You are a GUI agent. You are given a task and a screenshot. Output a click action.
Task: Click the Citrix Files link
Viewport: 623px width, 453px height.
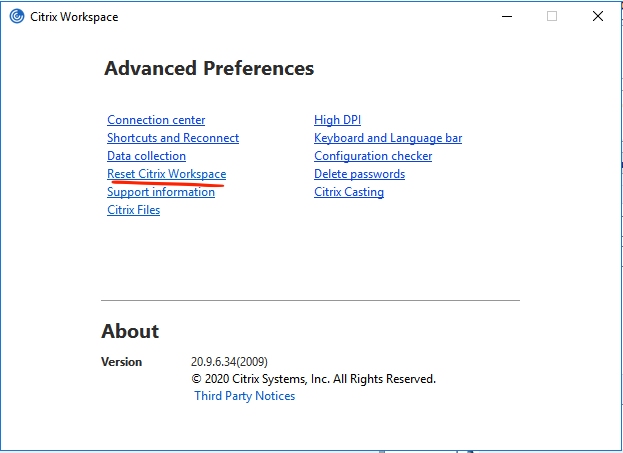[x=133, y=210]
